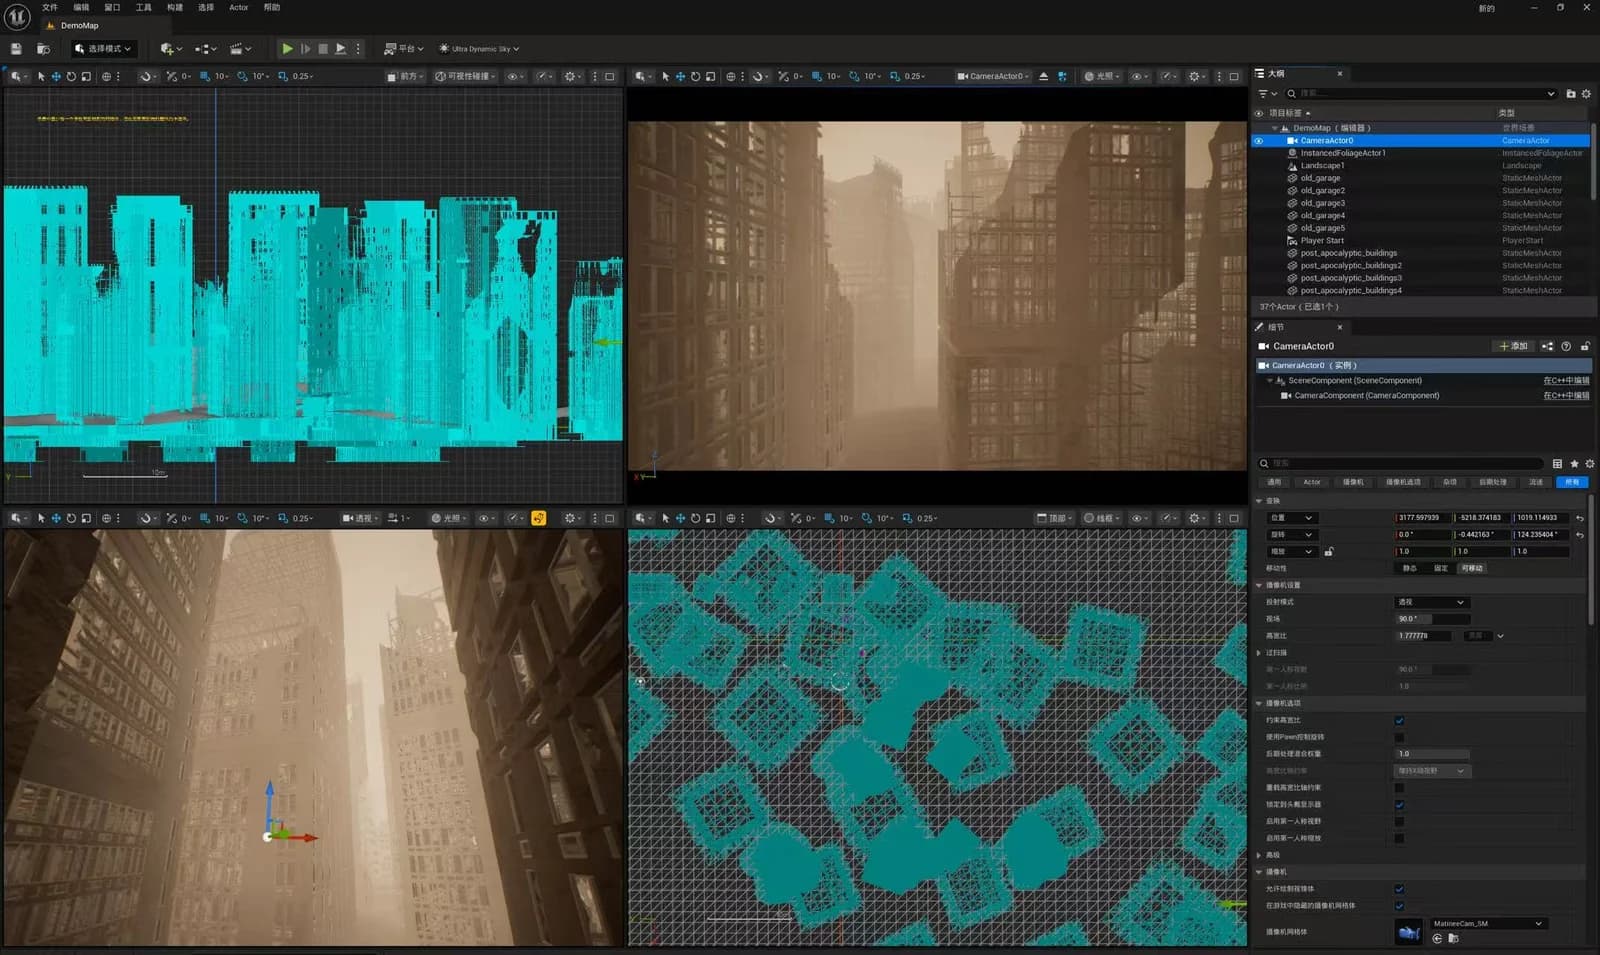The width and height of the screenshot is (1600, 955).
Task: Toggle the 约束高宽比 checkbox
Action: tap(1399, 720)
